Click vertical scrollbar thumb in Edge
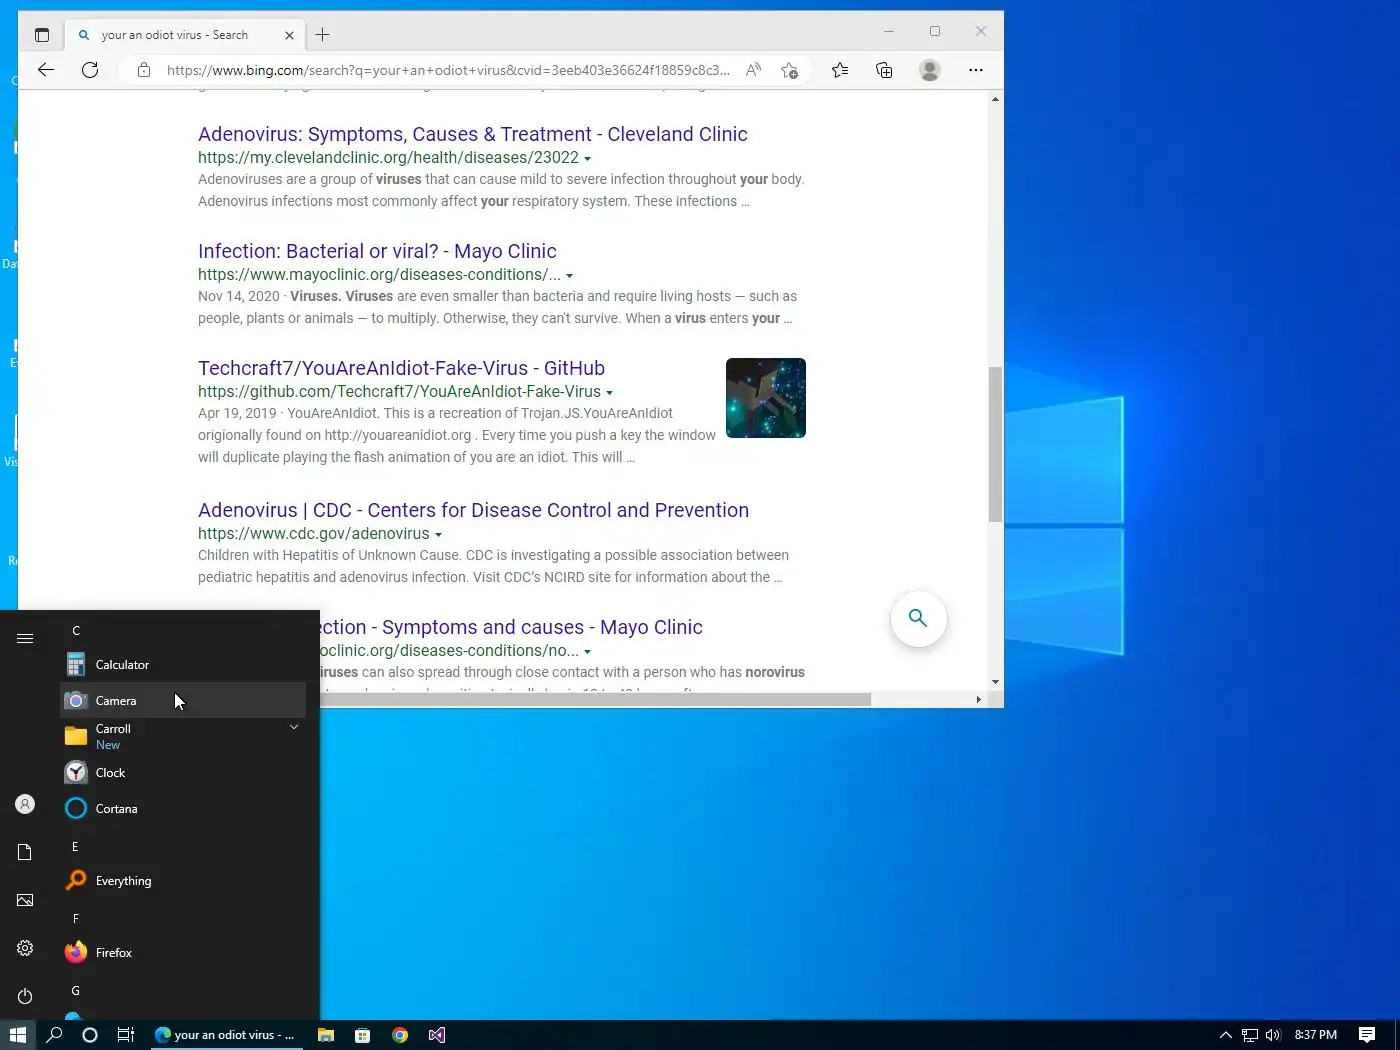Viewport: 1400px width, 1050px height. tap(995, 444)
